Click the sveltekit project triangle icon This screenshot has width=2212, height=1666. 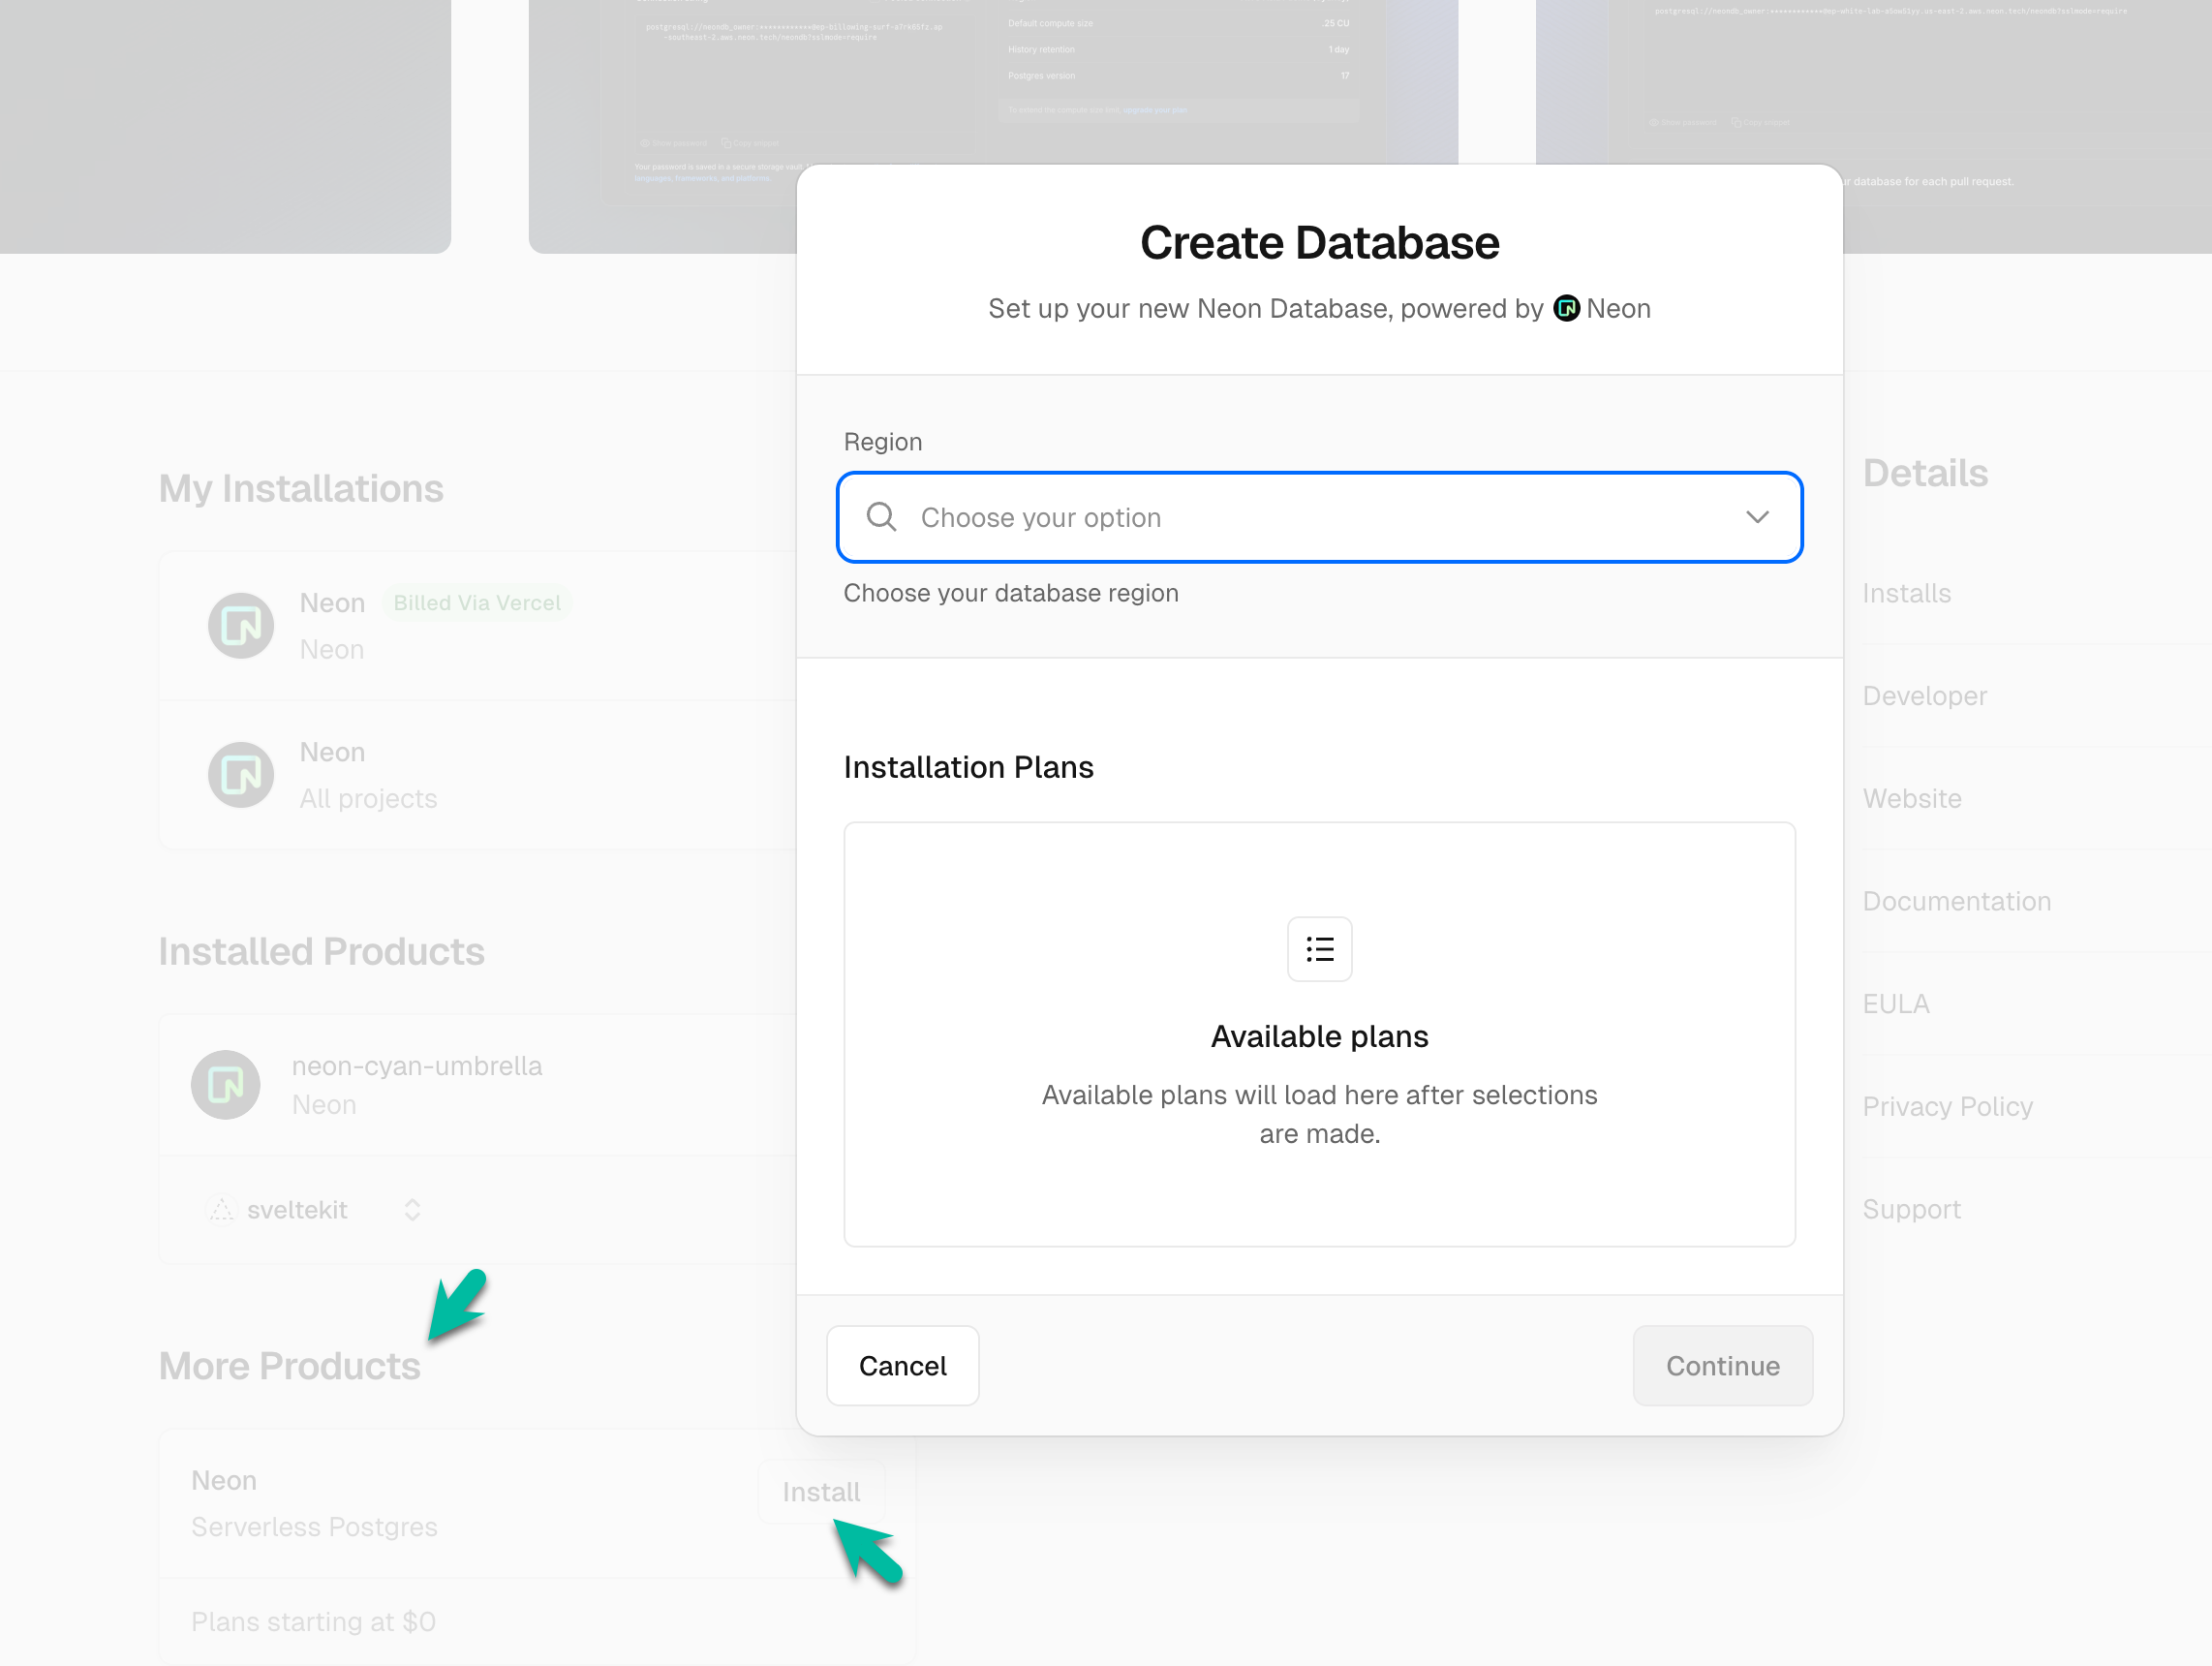221,1210
